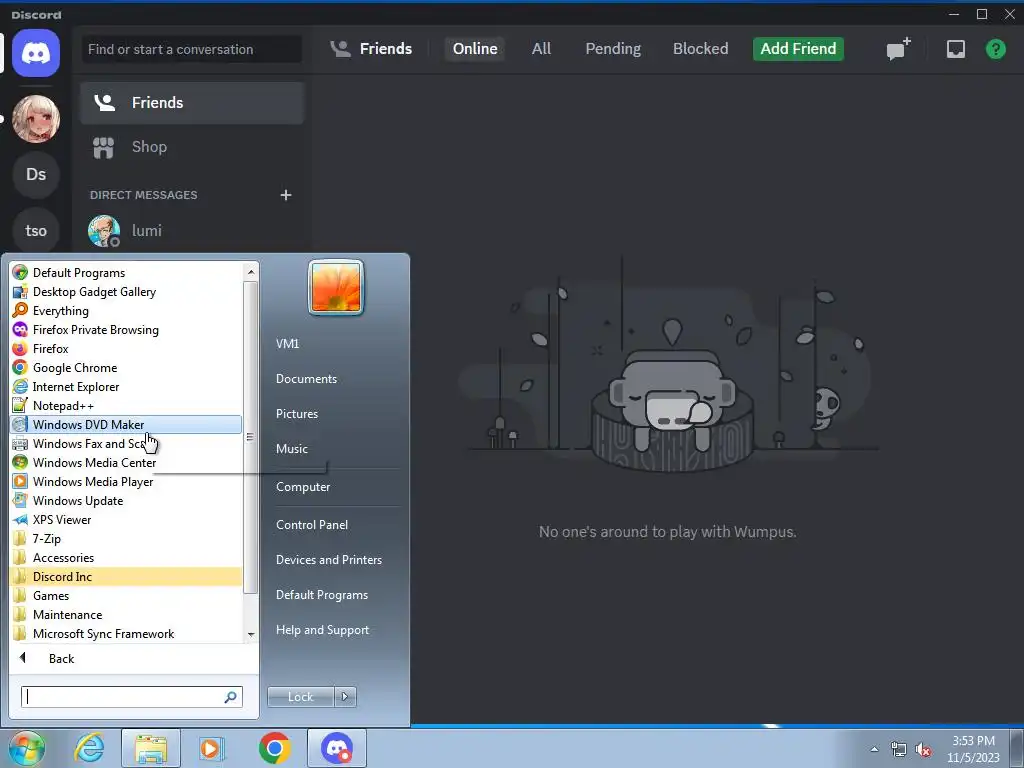Screen dimensions: 1024x768
Task: Switch to the All friends tab
Action: pos(541,49)
